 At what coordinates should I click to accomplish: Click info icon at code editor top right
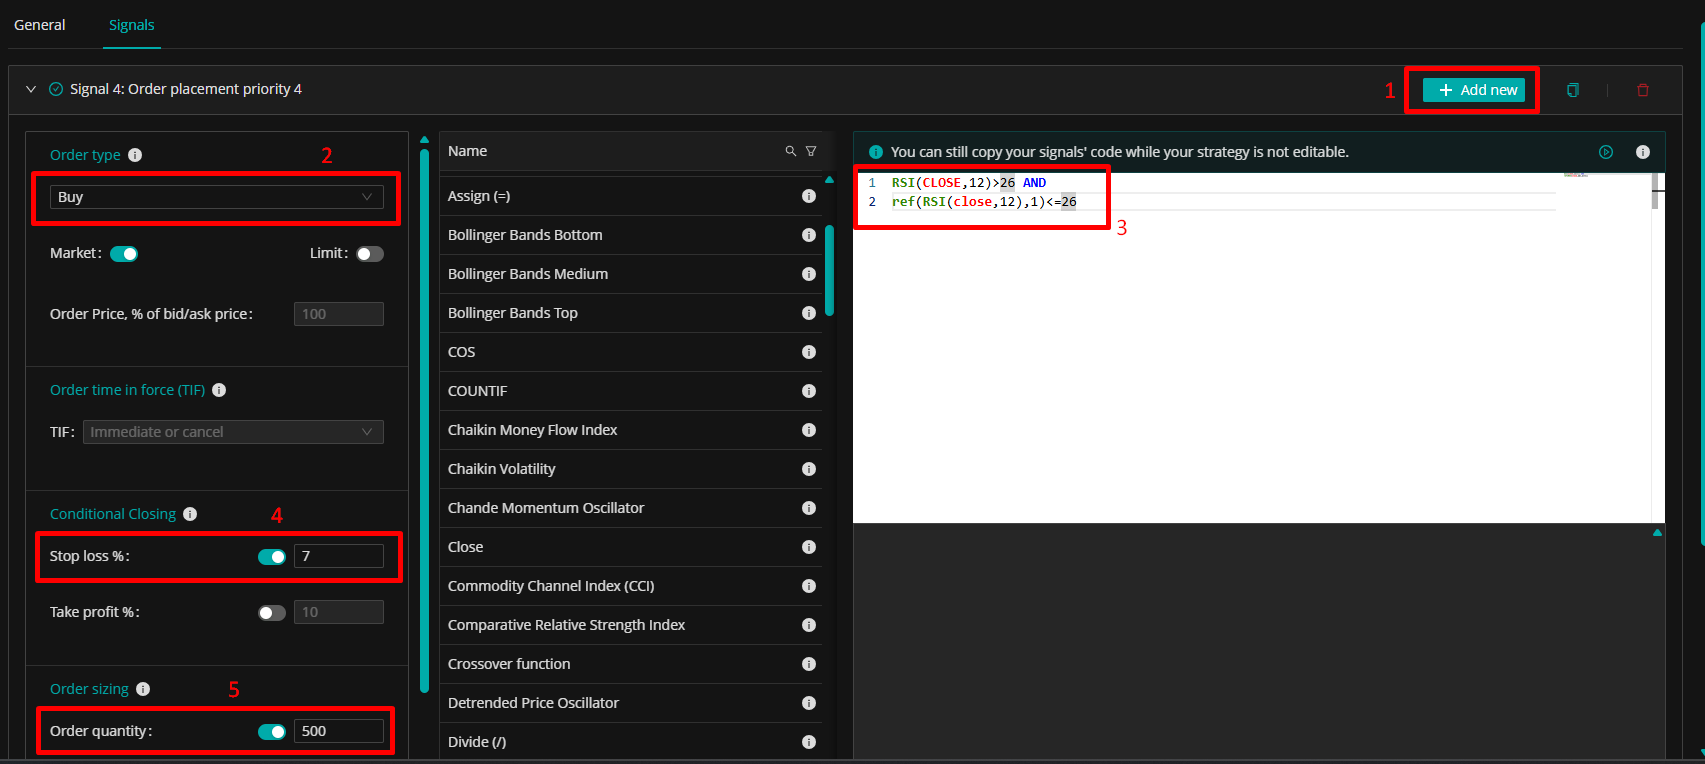pos(1643,152)
